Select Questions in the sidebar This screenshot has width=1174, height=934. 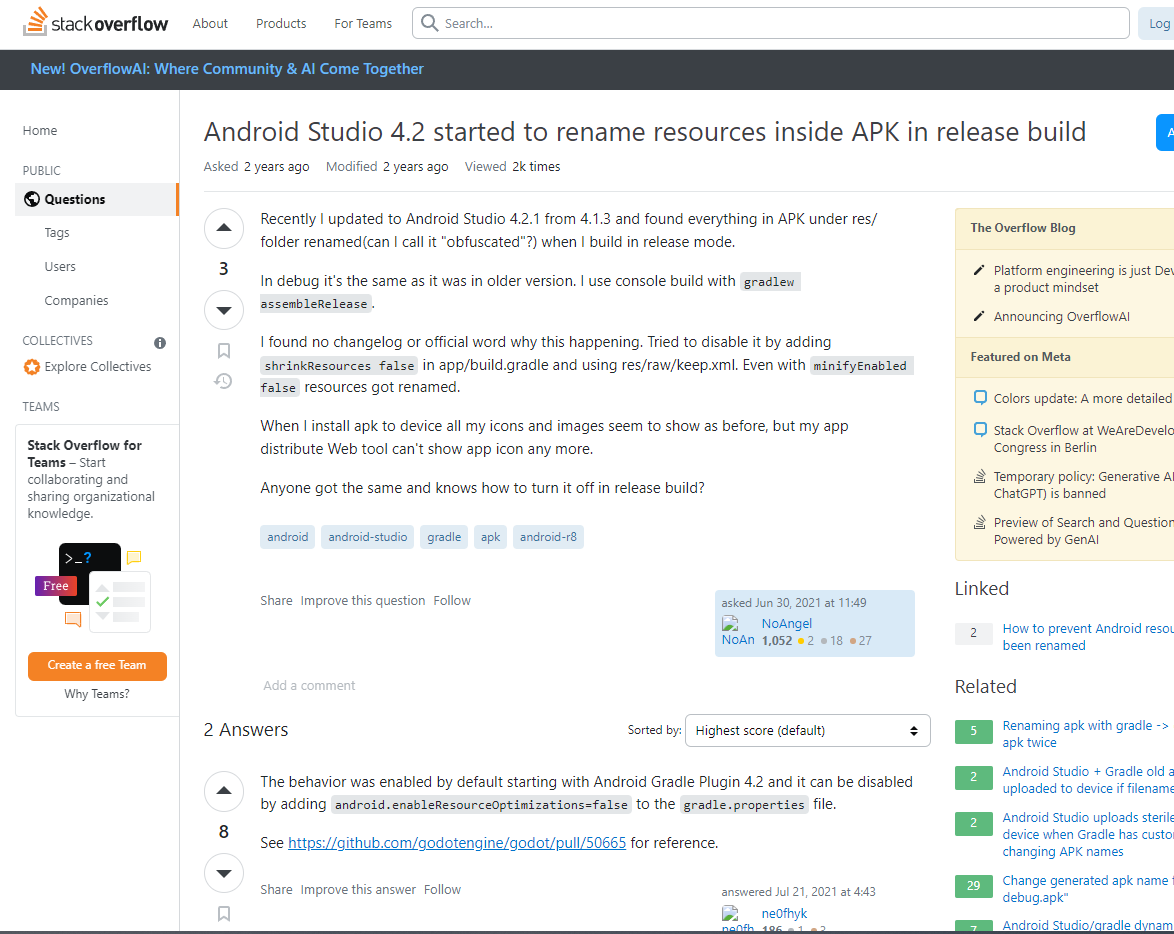point(97,199)
